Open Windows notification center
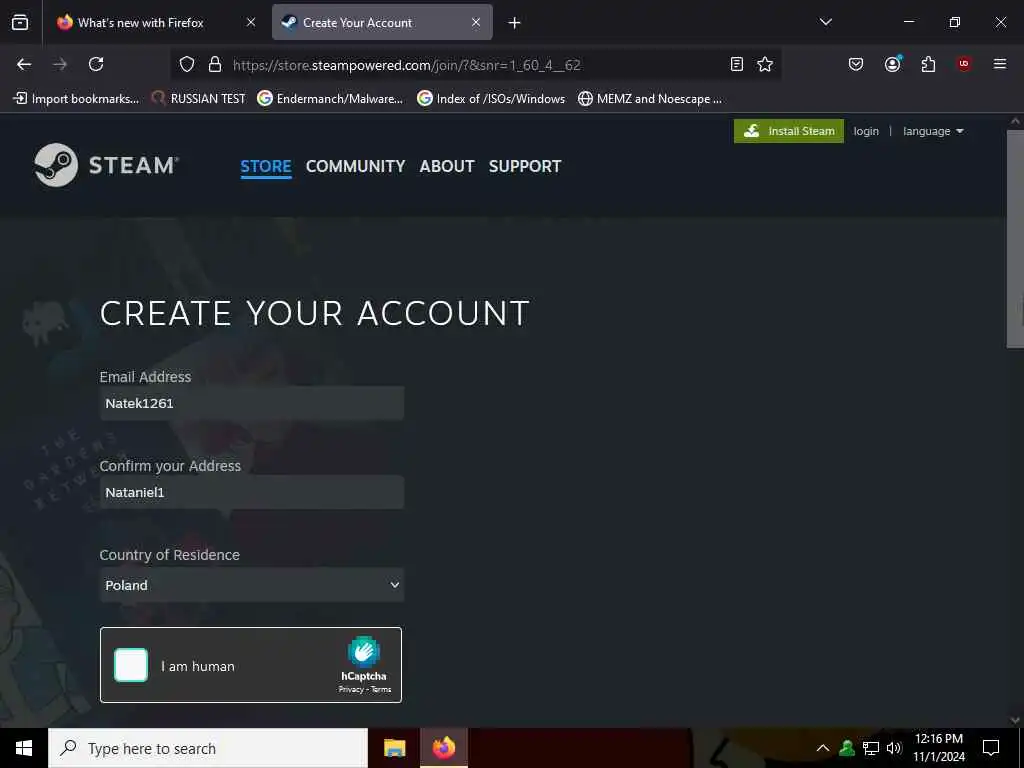The width and height of the screenshot is (1024, 768). tap(991, 748)
